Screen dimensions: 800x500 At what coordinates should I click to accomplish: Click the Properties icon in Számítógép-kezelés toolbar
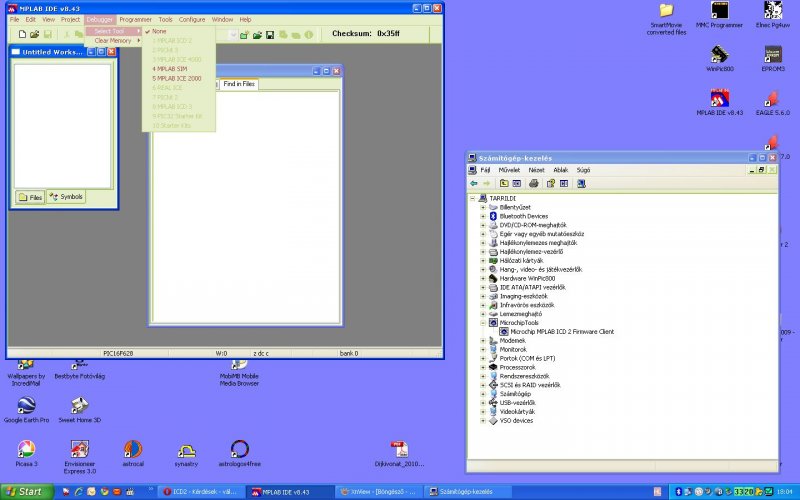(x=551, y=183)
